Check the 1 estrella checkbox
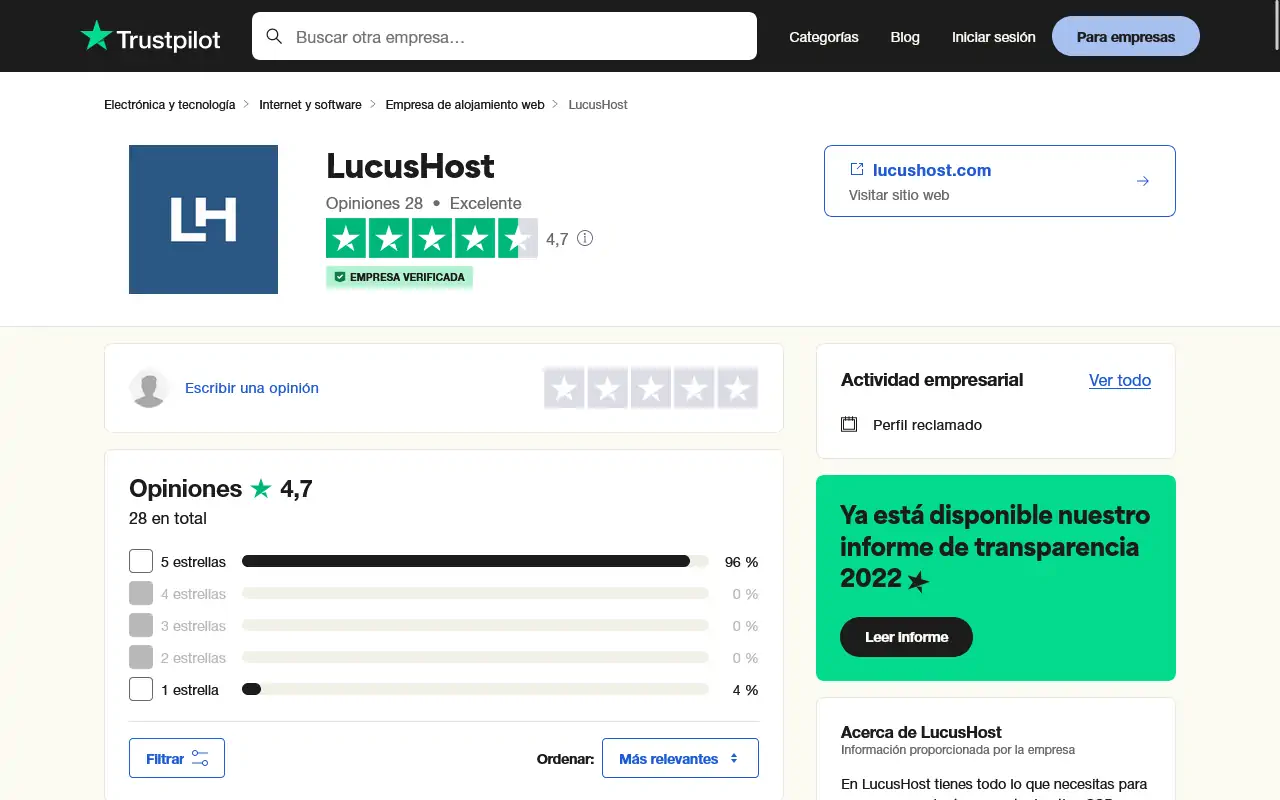 point(141,689)
